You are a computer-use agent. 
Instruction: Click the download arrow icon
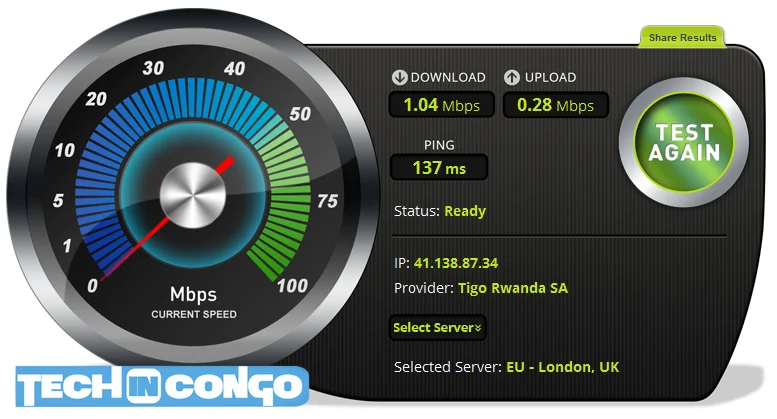pos(399,77)
